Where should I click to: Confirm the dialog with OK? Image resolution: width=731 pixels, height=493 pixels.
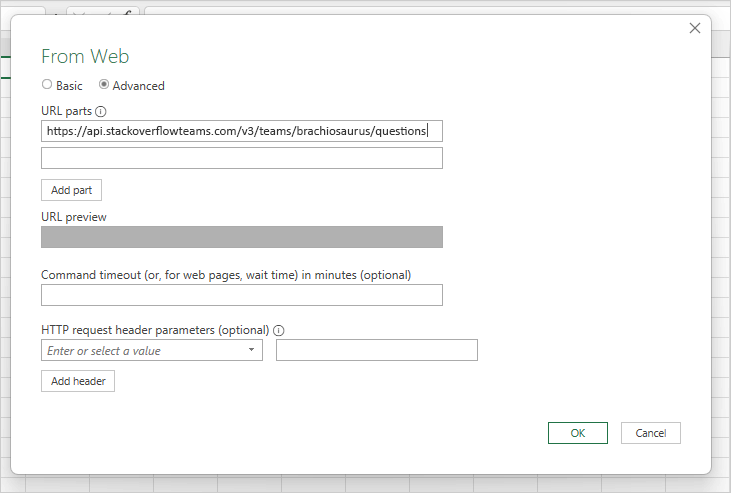[x=577, y=433]
